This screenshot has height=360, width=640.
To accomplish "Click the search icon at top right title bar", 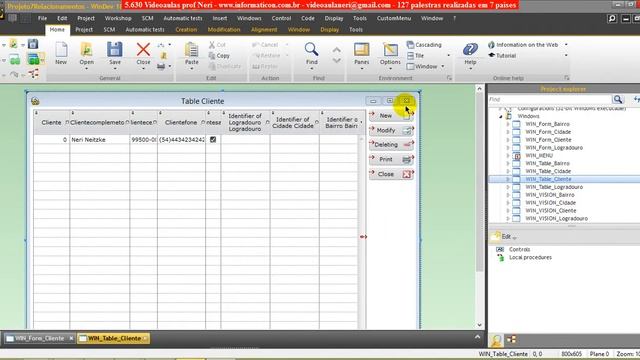I will (612, 18).
